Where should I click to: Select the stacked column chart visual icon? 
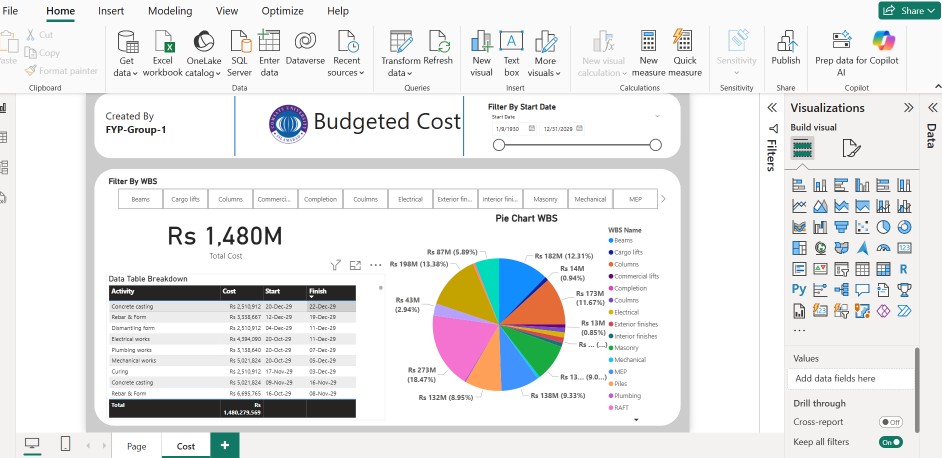tap(820, 185)
